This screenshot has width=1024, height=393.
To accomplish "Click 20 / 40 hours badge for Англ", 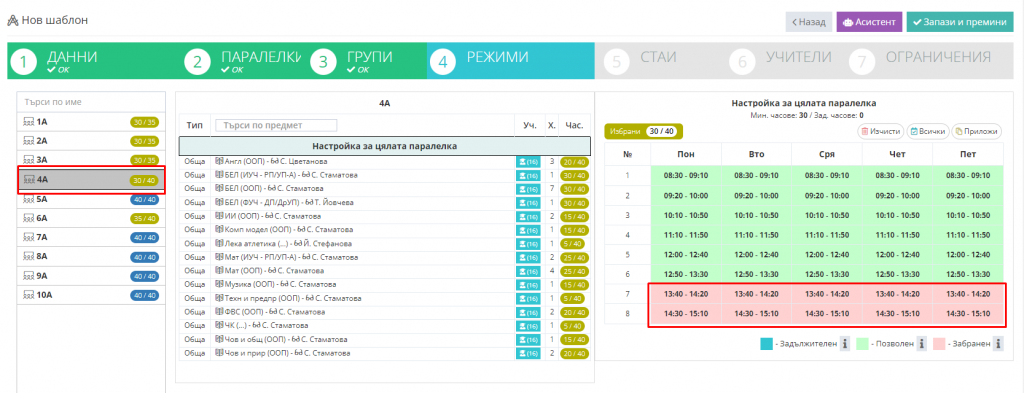I will [x=574, y=161].
